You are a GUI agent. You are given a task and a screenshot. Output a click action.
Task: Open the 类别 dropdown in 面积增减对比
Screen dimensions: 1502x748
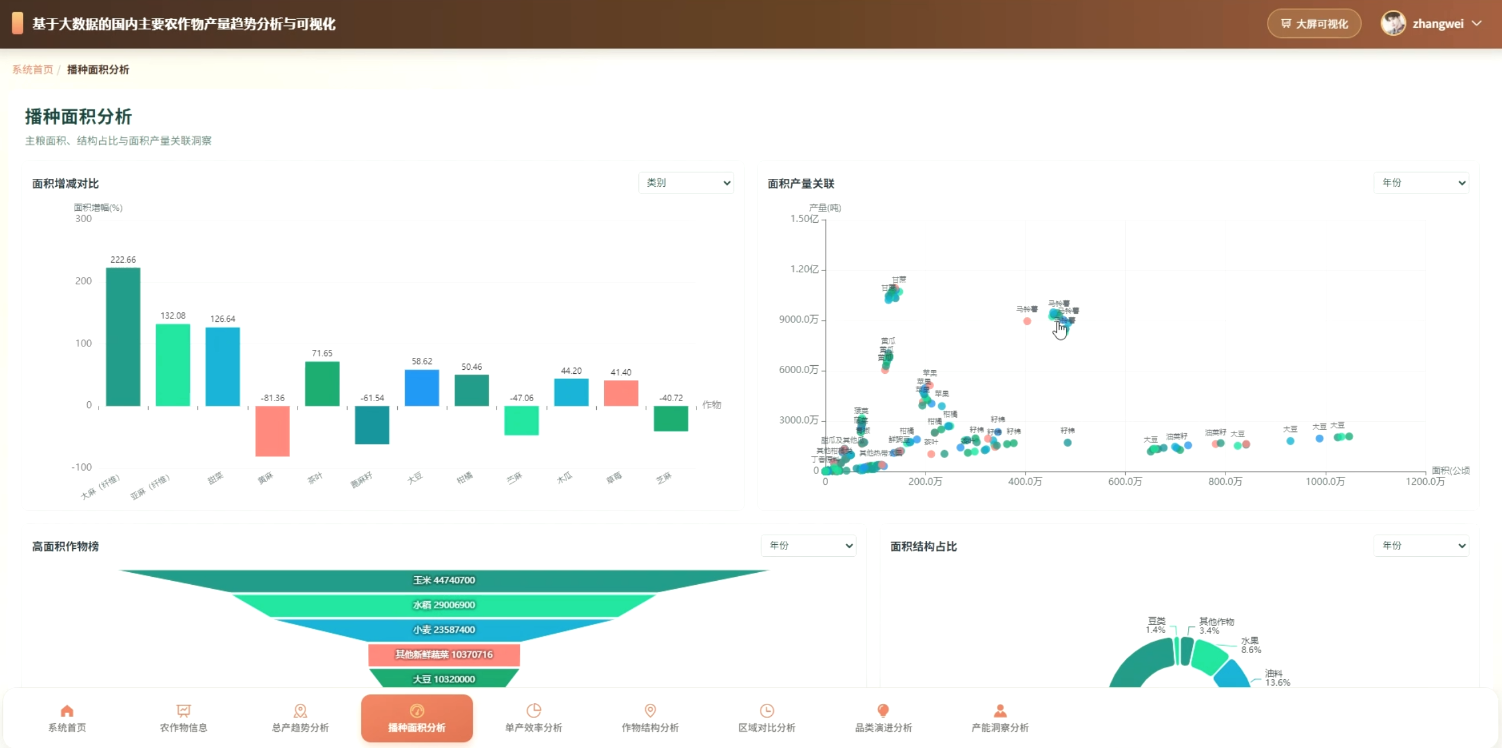click(x=686, y=183)
